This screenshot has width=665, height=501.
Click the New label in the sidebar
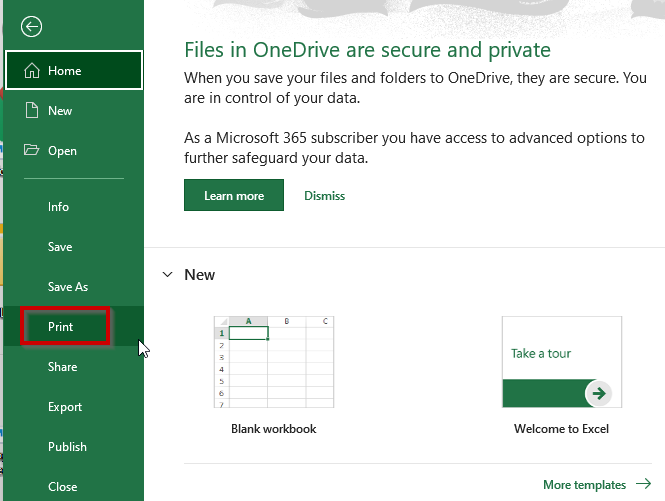pos(60,111)
